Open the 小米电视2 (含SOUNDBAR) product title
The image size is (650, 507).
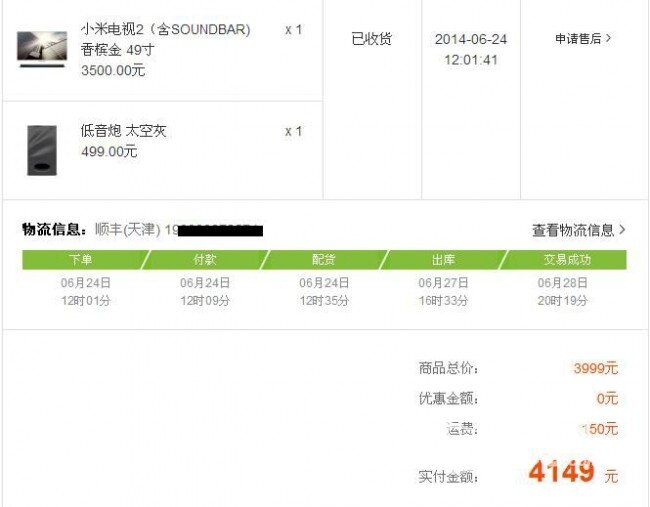pyautogui.click(x=165, y=29)
